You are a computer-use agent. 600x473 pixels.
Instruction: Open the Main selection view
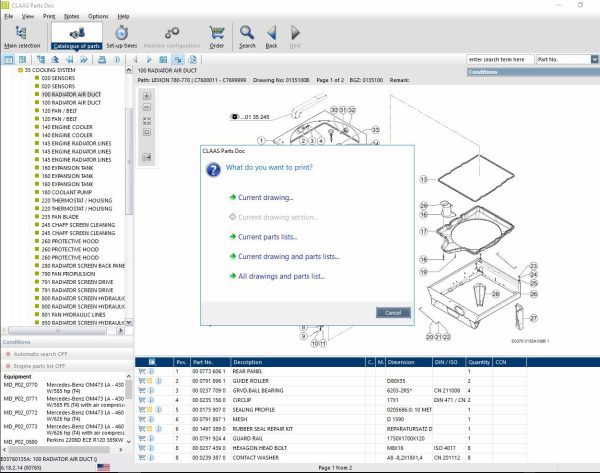click(22, 37)
